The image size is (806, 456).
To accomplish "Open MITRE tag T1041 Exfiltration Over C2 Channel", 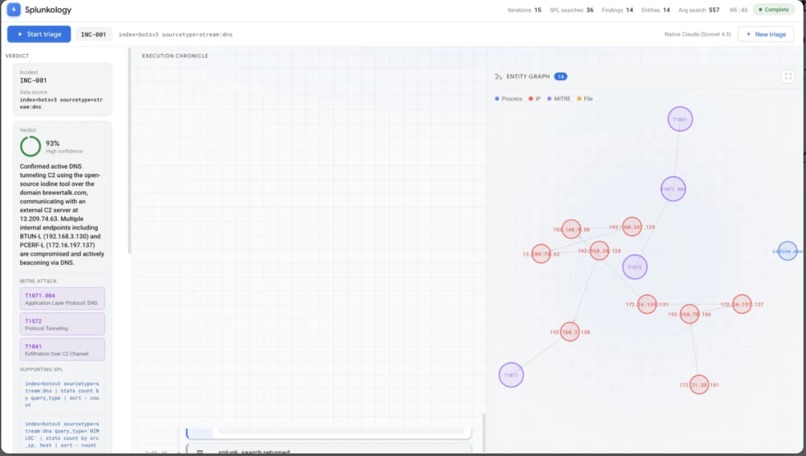I will pos(62,350).
